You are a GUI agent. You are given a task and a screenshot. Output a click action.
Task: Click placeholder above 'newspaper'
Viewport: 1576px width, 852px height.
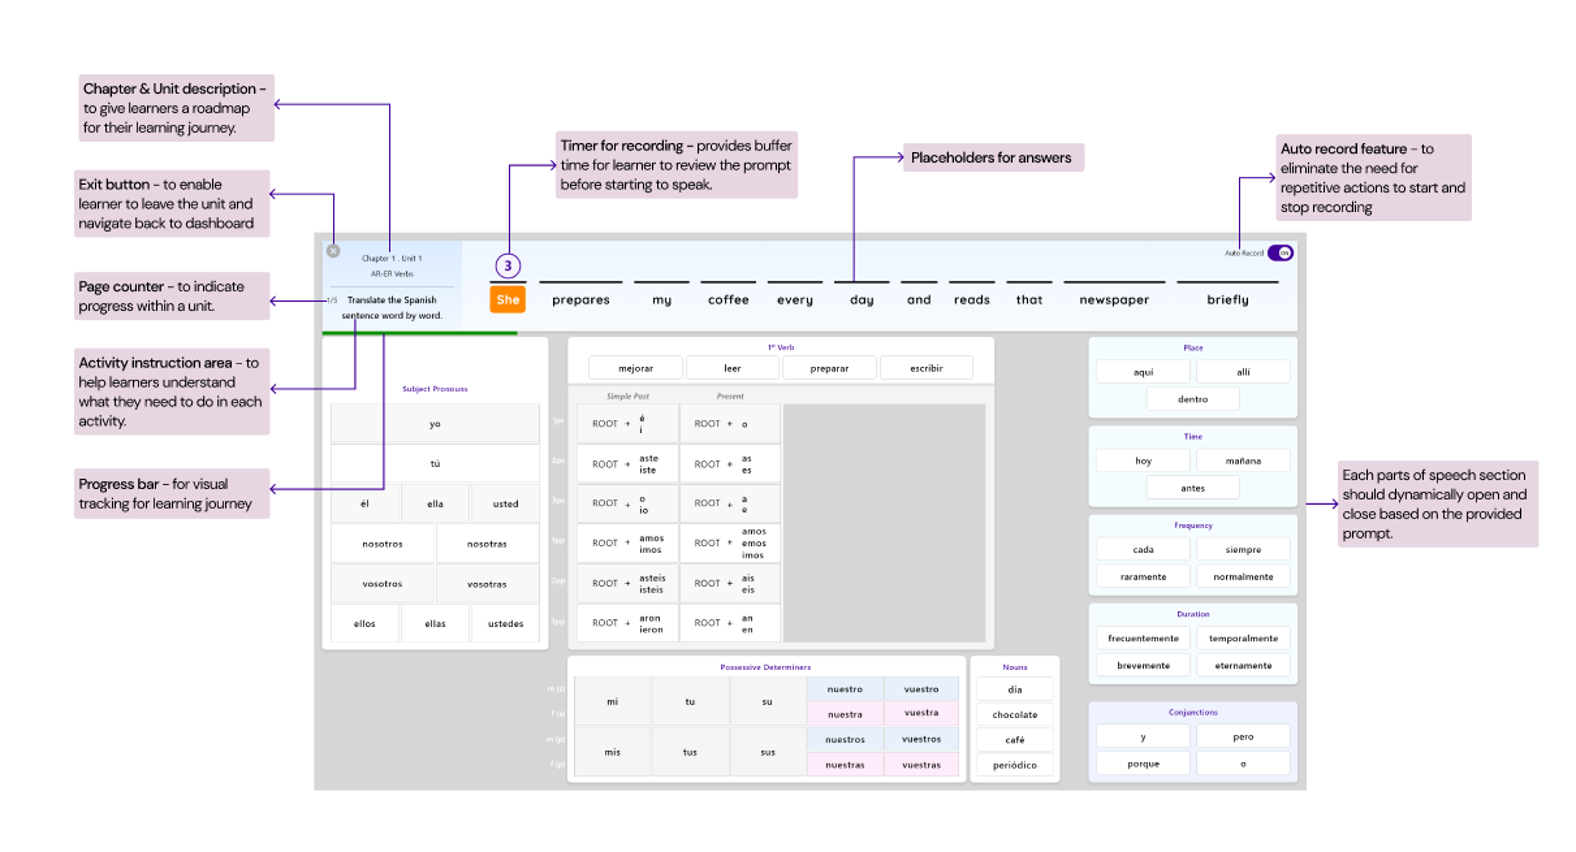[1114, 283]
